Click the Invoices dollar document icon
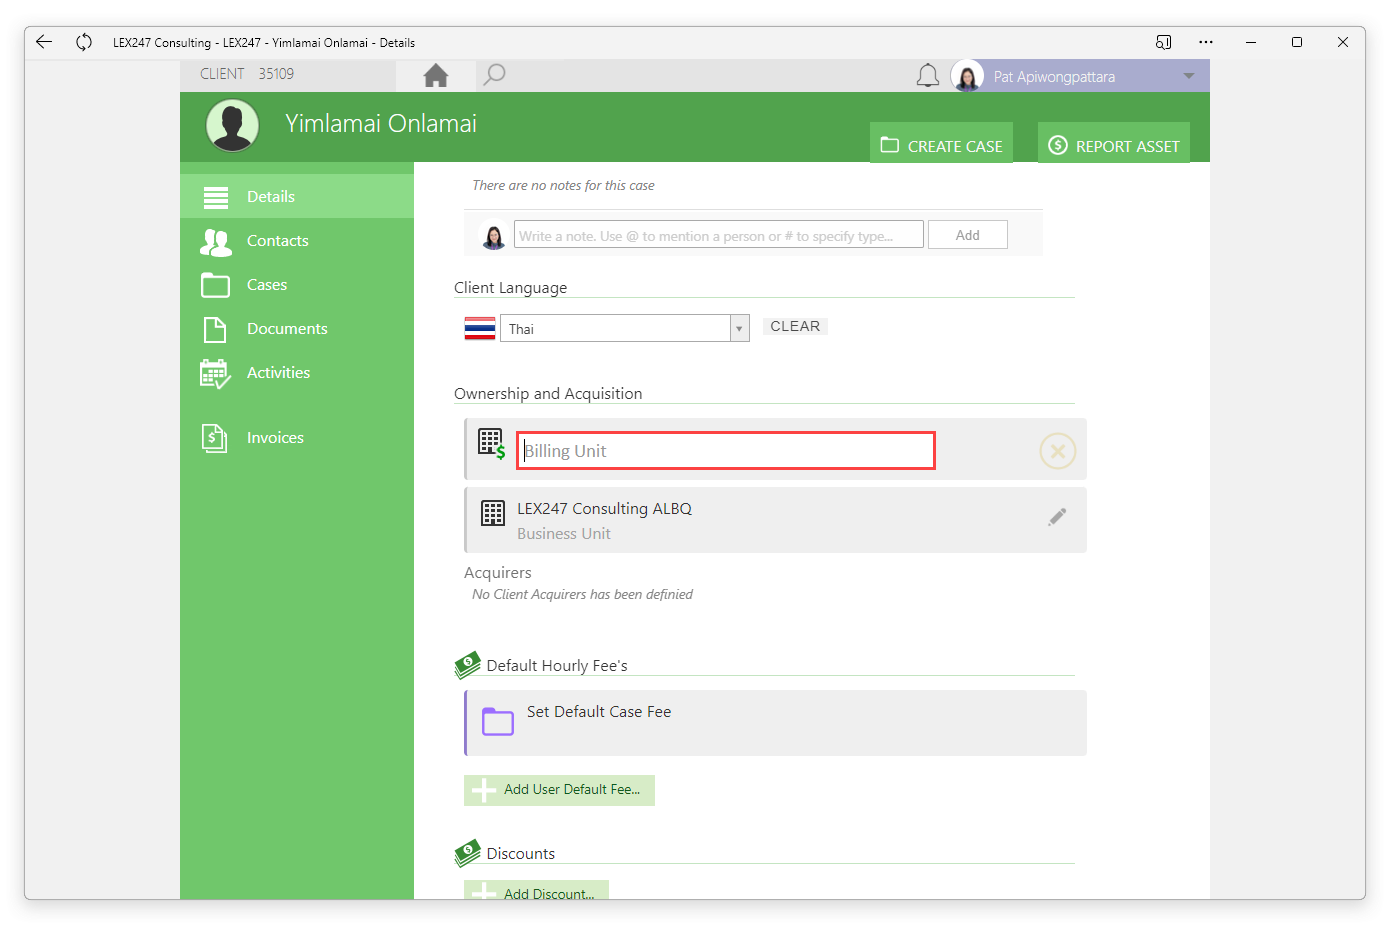This screenshot has width=1390, height=925. click(x=214, y=438)
